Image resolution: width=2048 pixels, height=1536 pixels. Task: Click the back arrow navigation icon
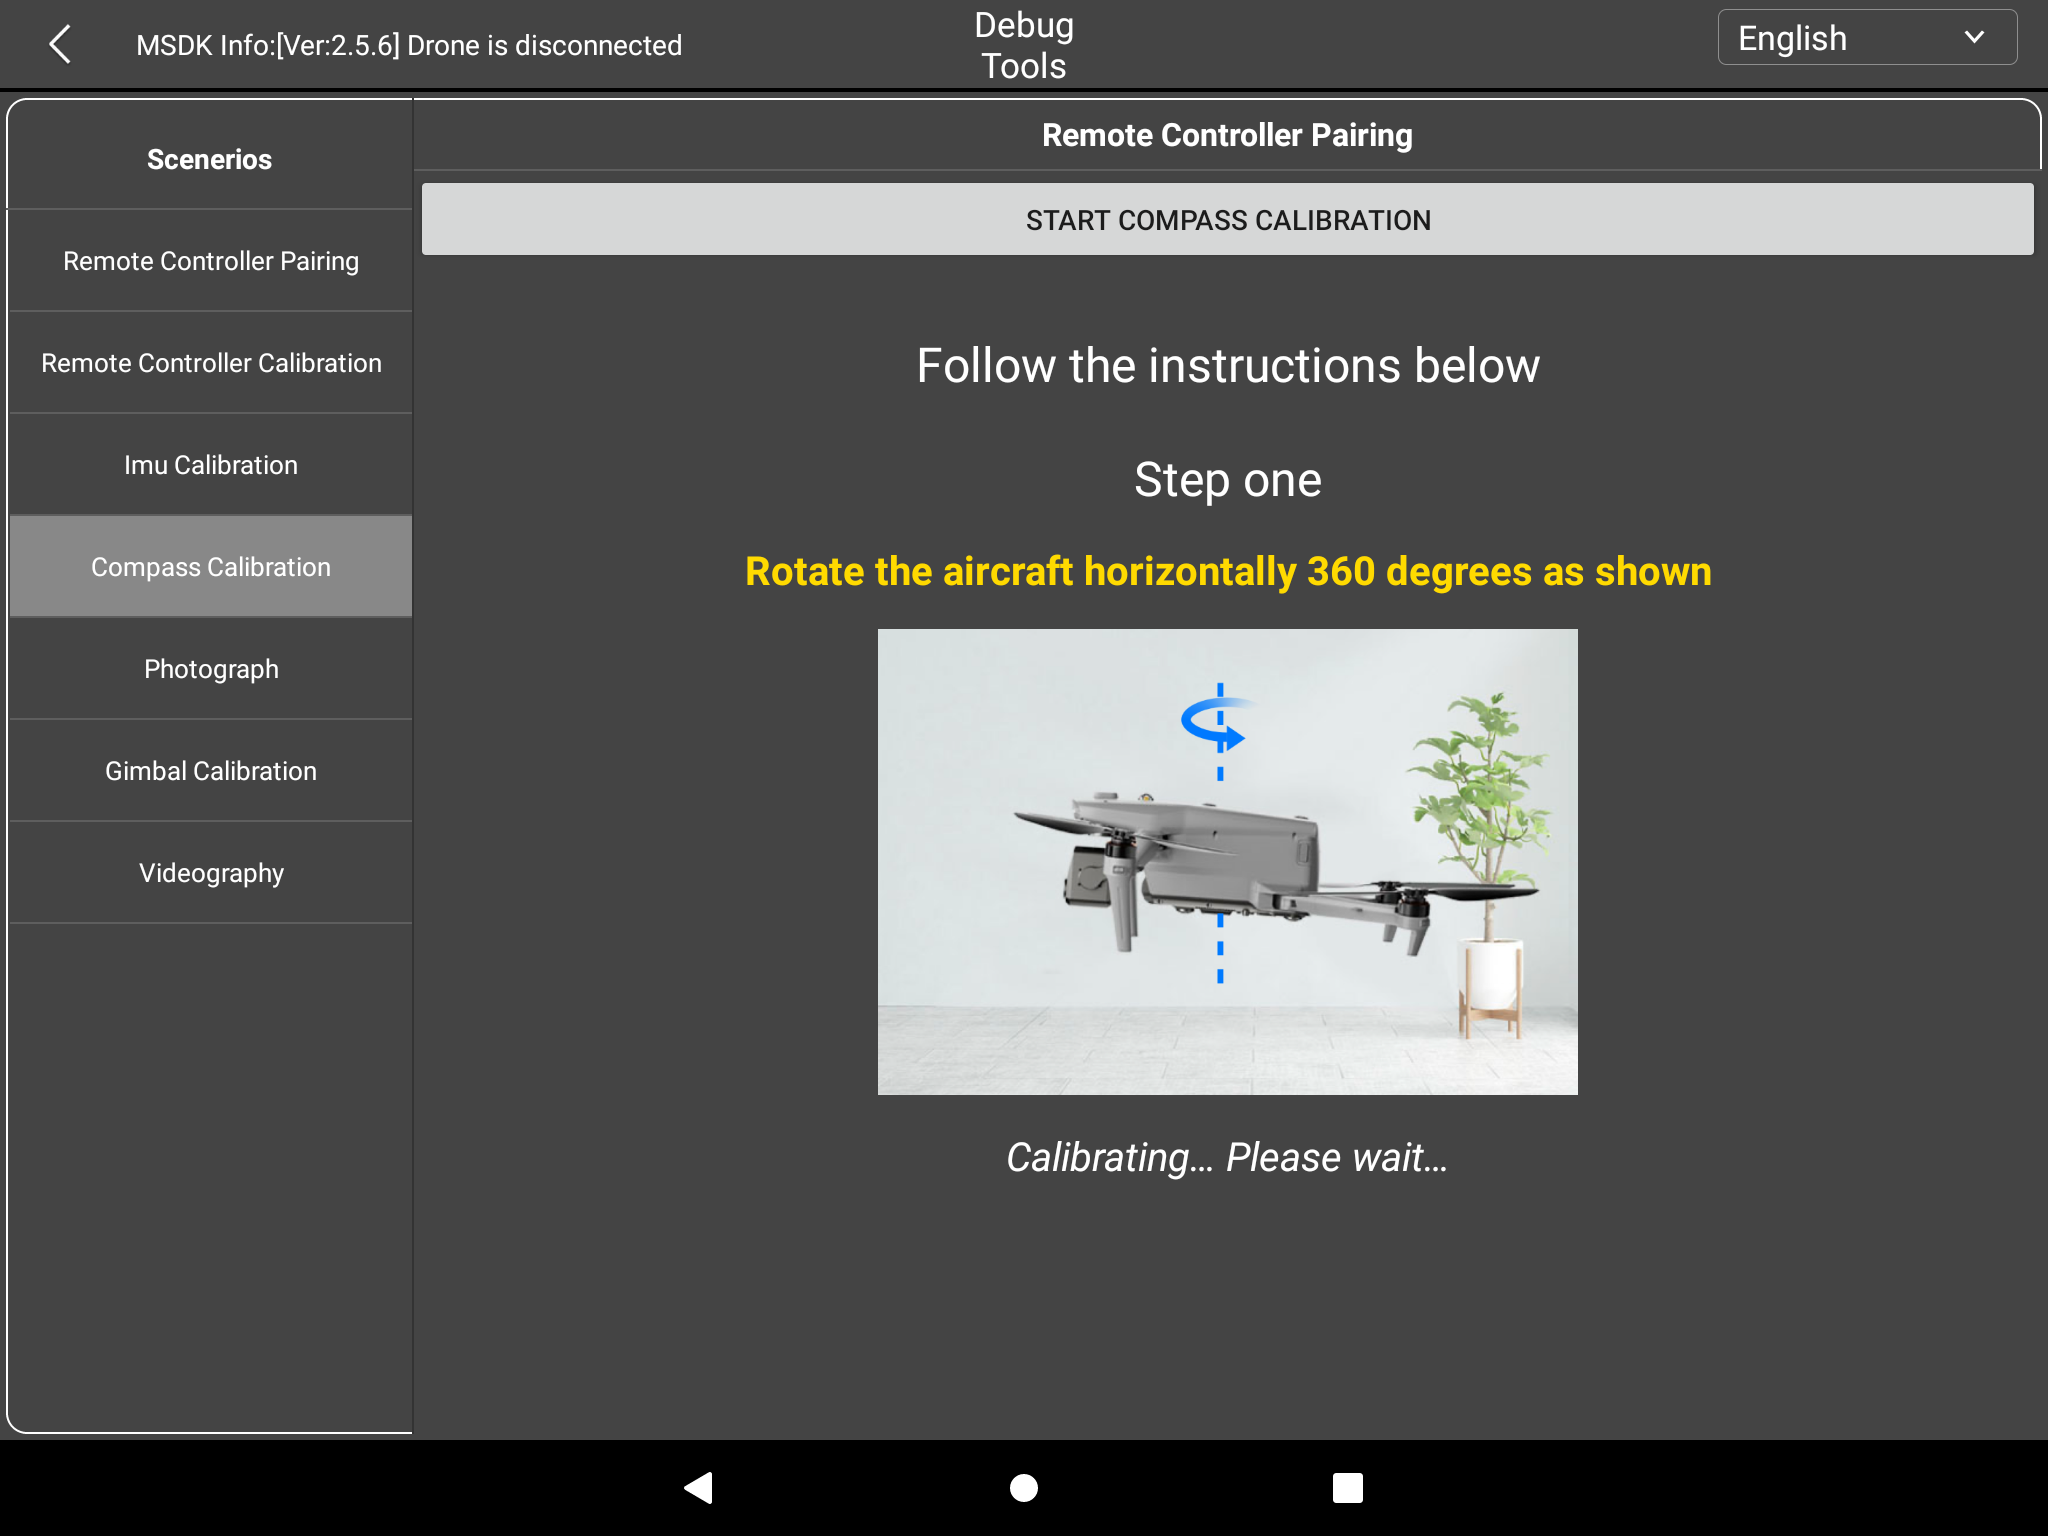pyautogui.click(x=58, y=44)
